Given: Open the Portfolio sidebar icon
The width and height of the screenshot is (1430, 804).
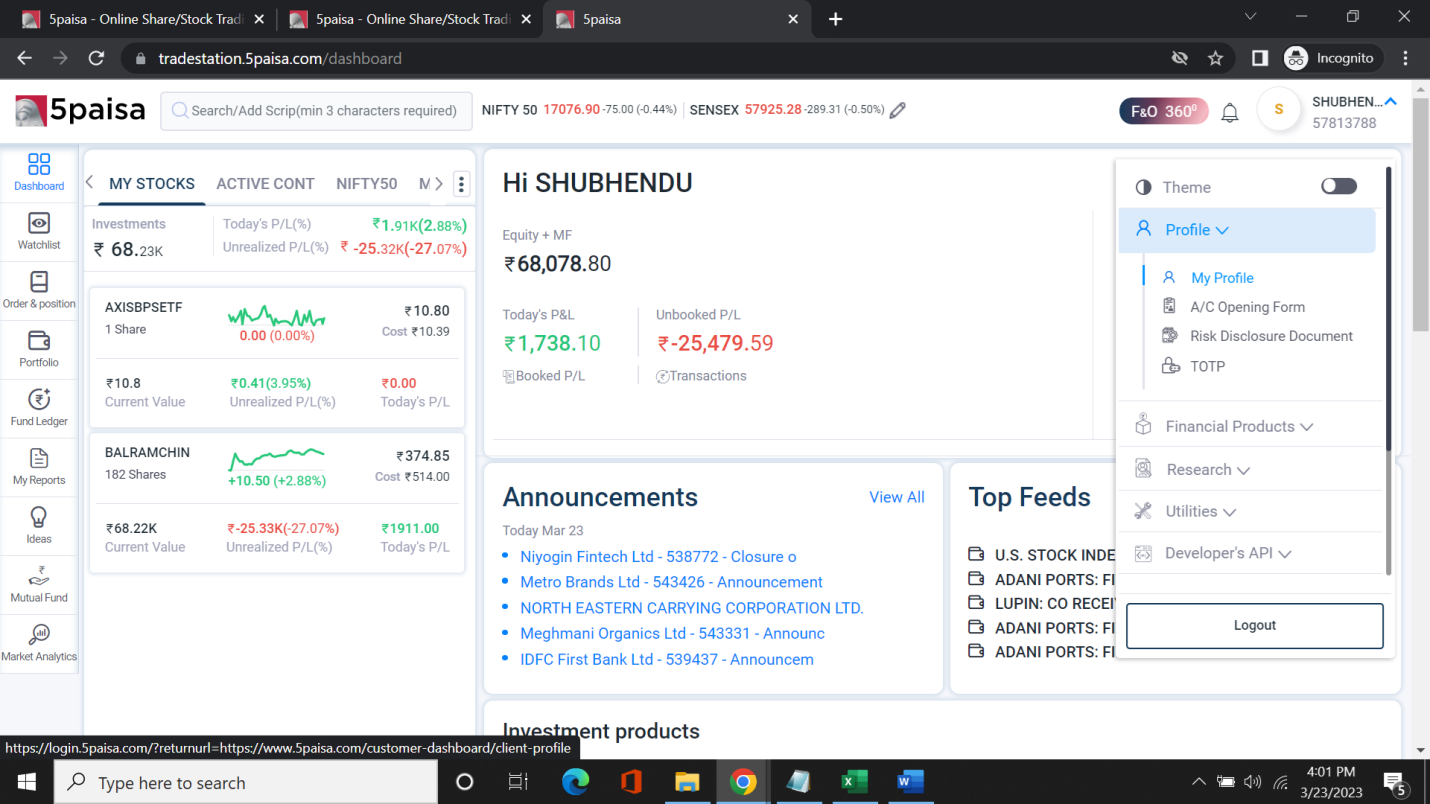Looking at the screenshot, I should coord(39,349).
